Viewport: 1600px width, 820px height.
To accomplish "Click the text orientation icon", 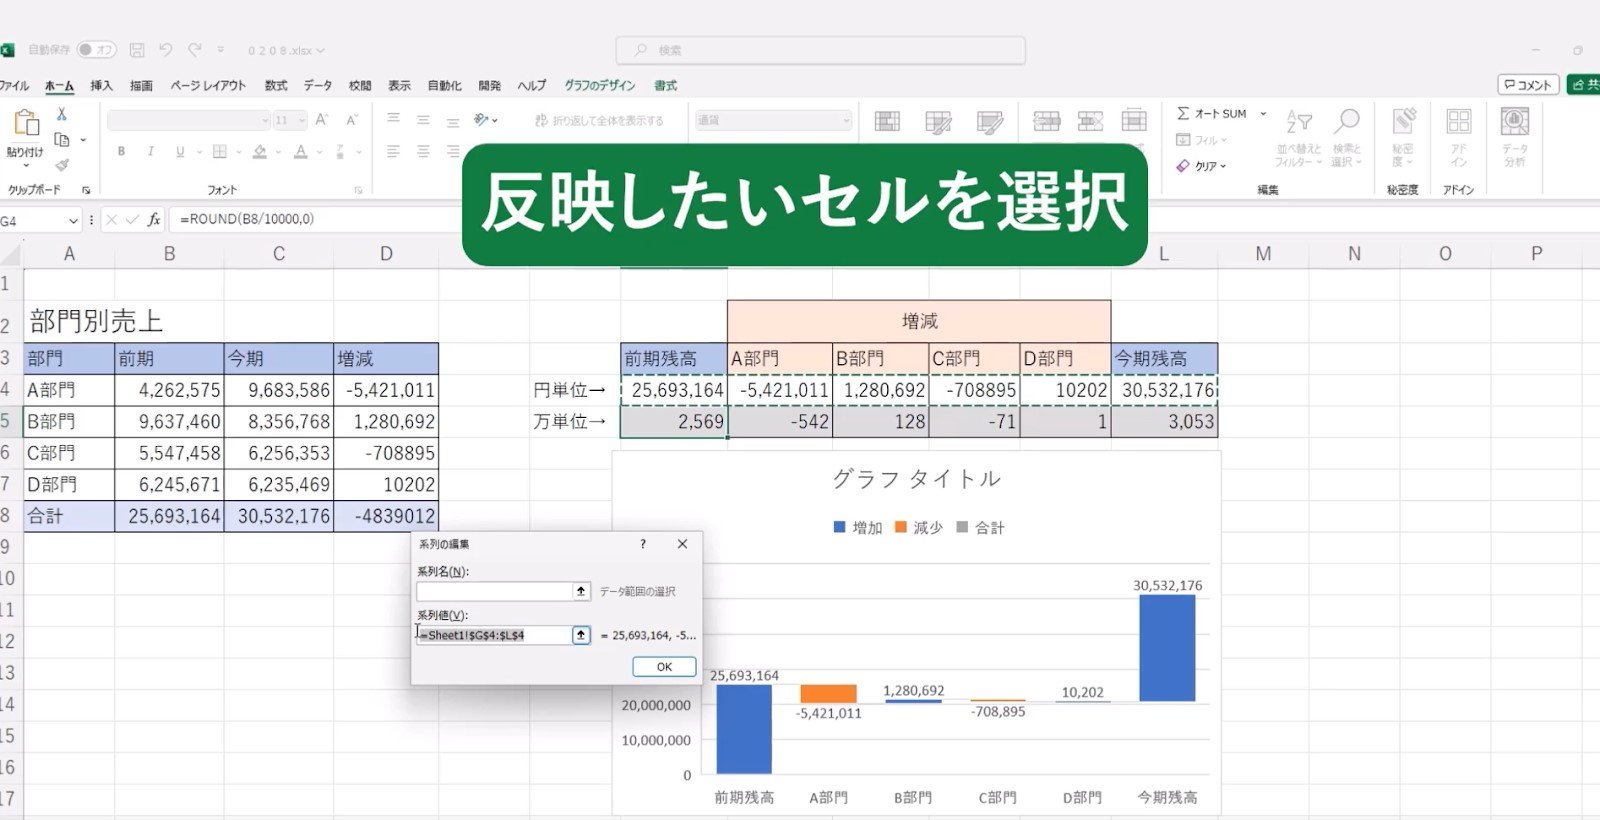I will coord(481,120).
